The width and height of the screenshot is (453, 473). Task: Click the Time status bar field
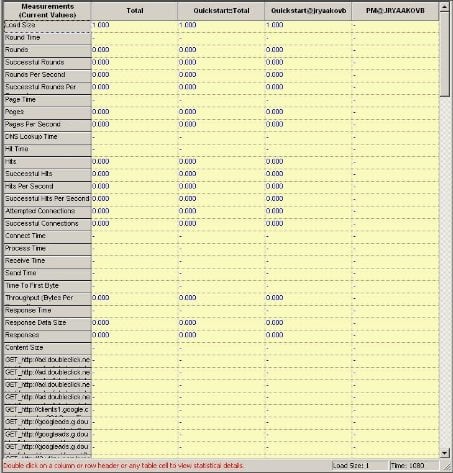414,465
